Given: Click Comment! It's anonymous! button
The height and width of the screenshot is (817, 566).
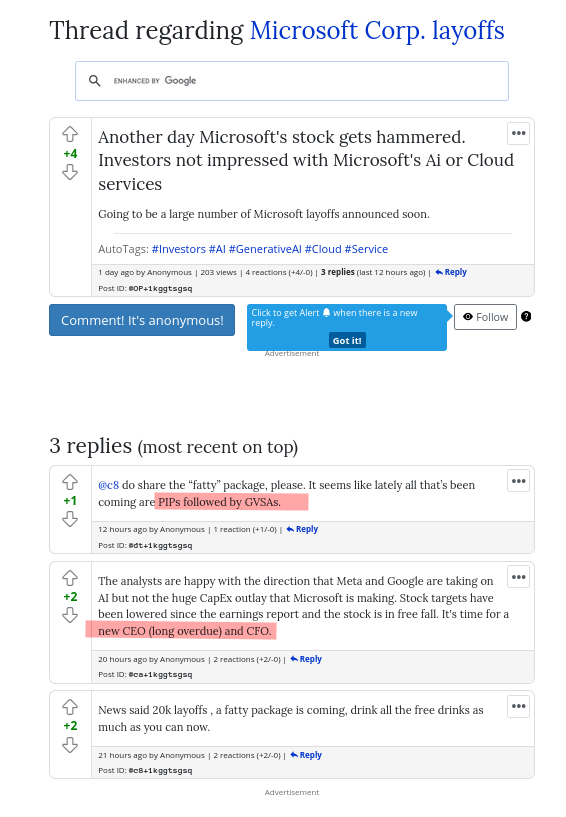Looking at the screenshot, I should point(142,320).
